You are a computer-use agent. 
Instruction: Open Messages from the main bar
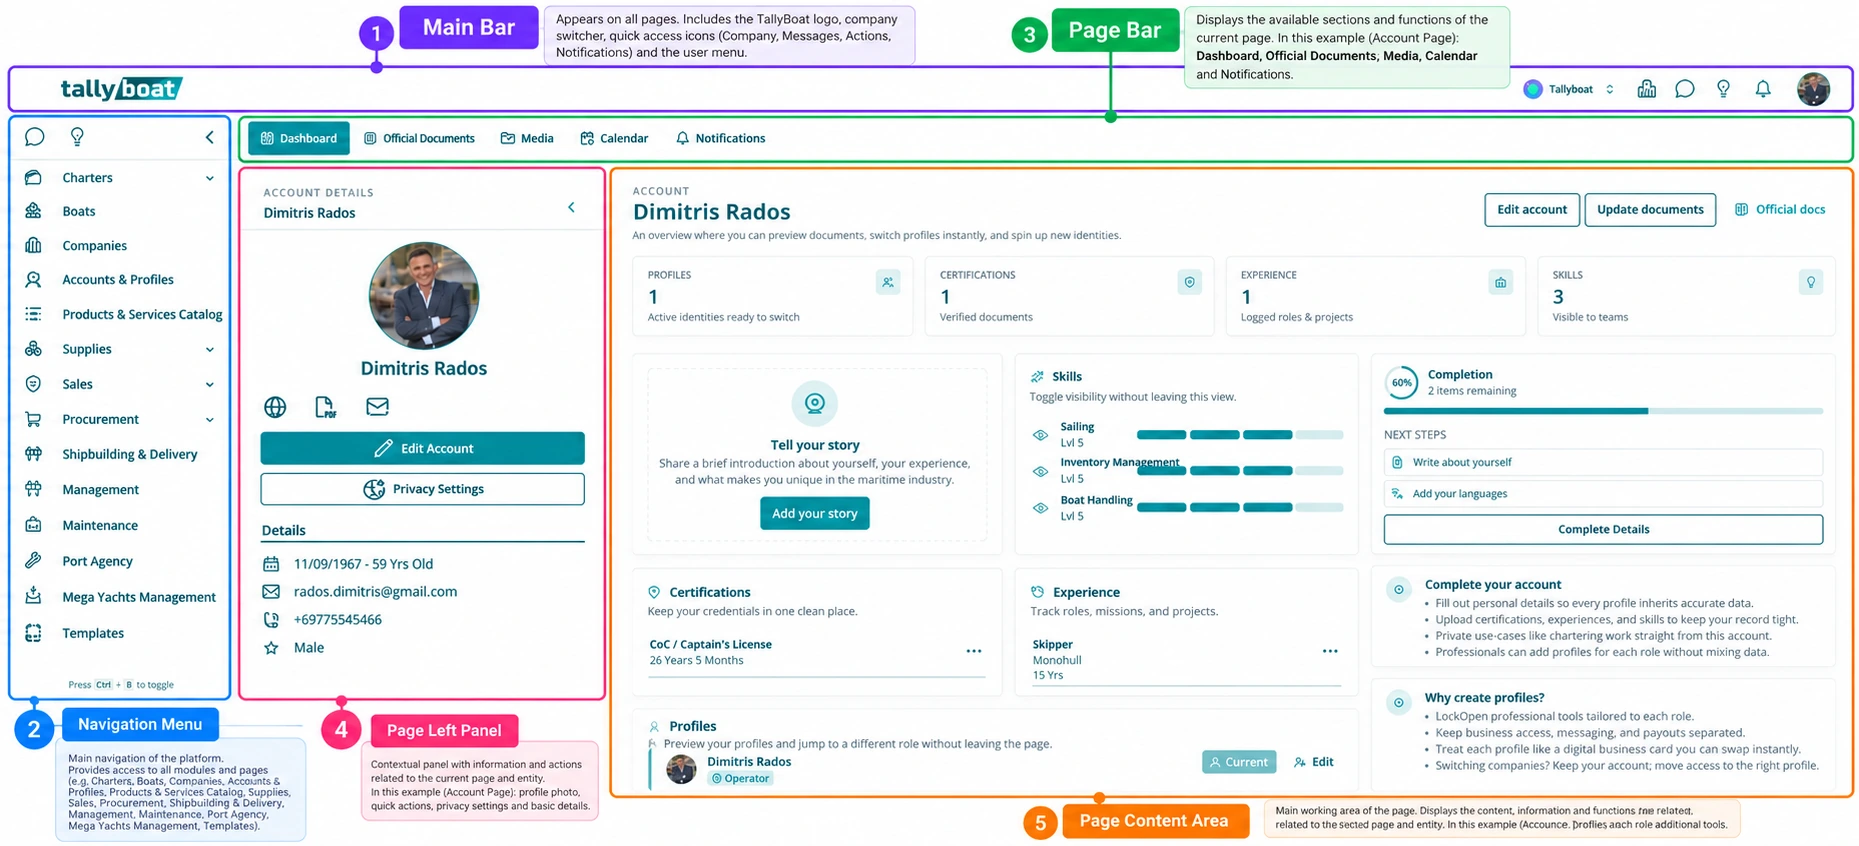[x=1685, y=89]
